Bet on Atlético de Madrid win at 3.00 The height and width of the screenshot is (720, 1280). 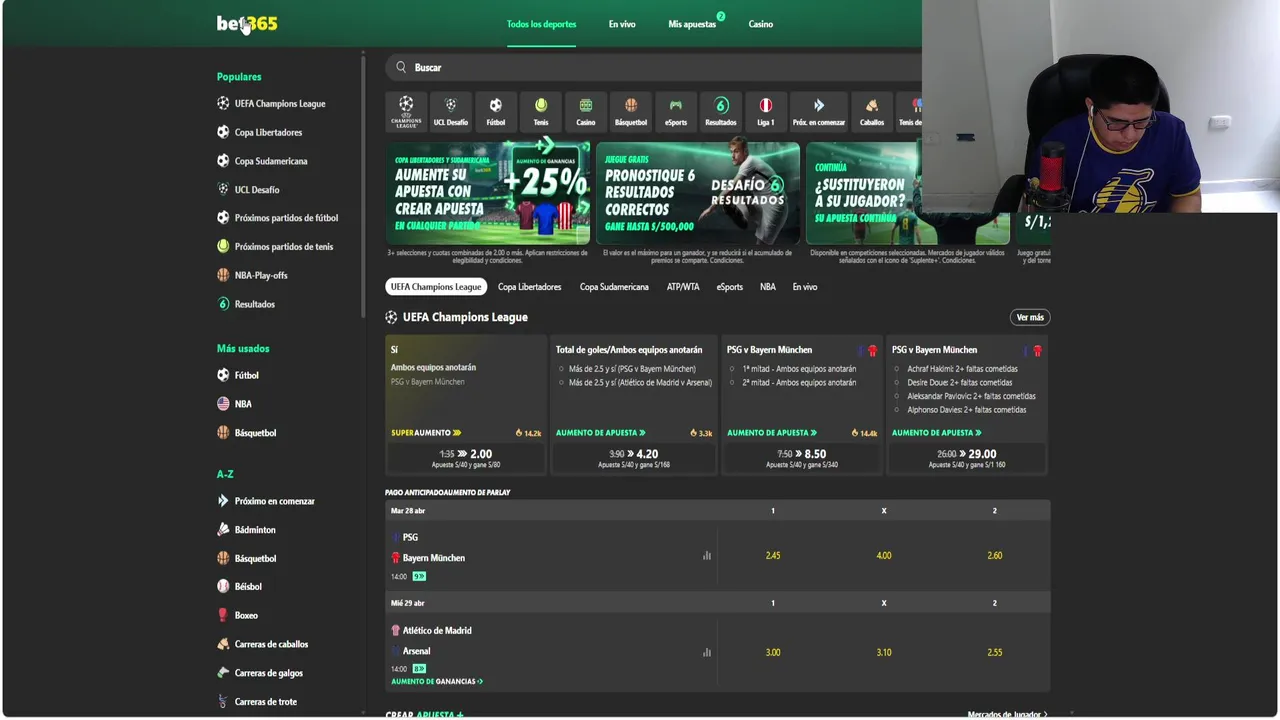pos(772,652)
